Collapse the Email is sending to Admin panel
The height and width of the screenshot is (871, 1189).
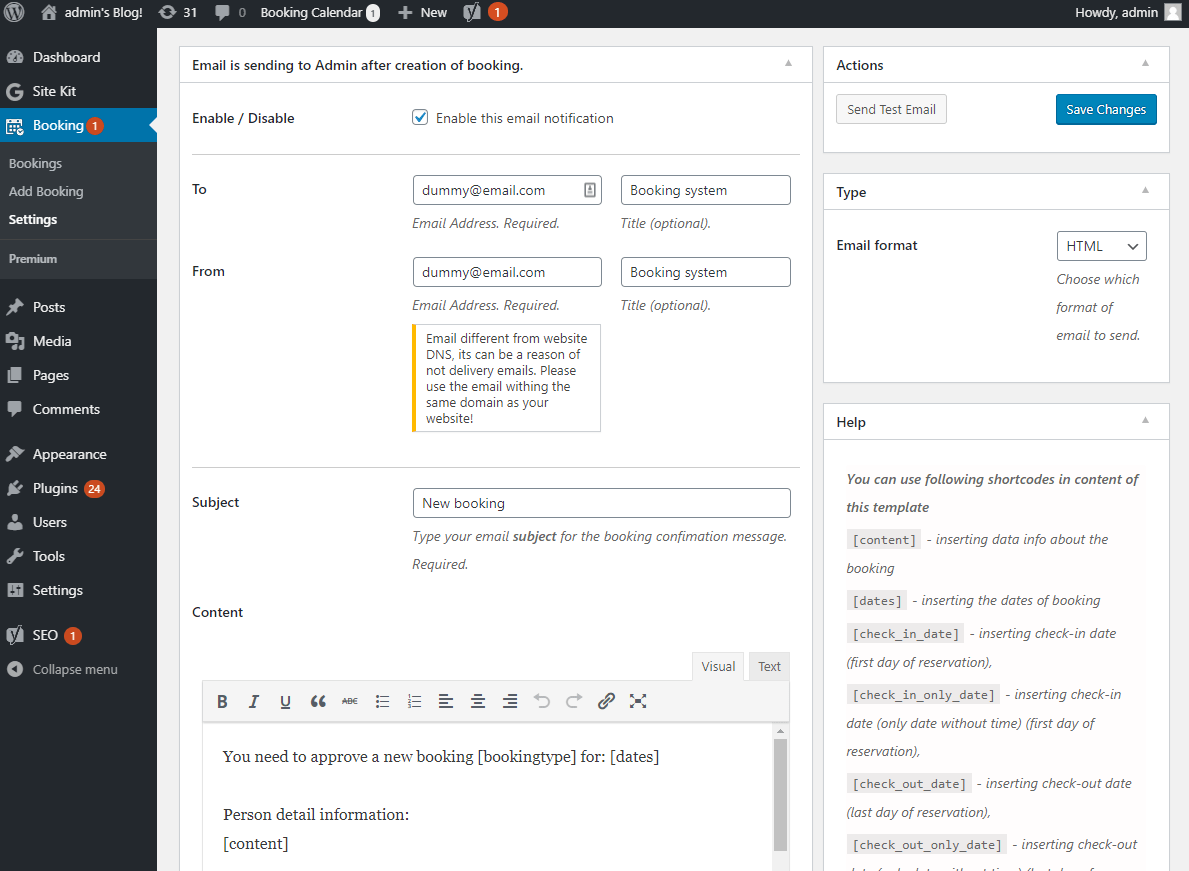tap(788, 64)
